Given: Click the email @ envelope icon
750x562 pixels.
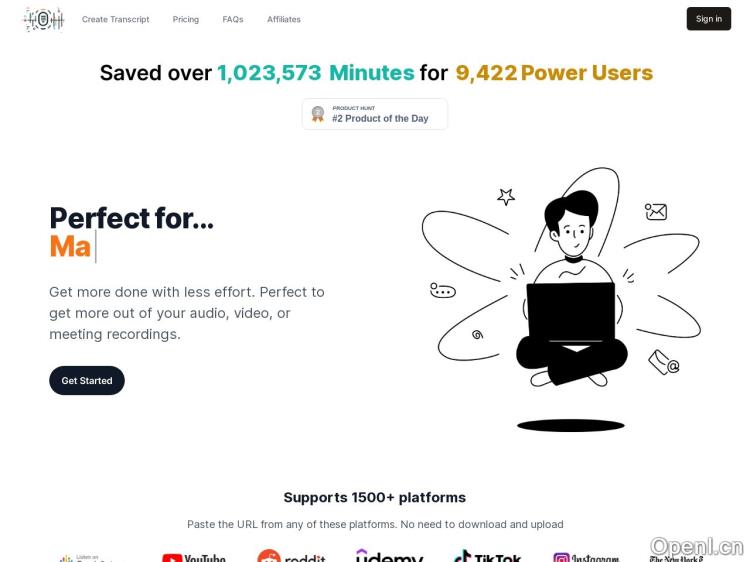Looking at the screenshot, I should (664, 362).
